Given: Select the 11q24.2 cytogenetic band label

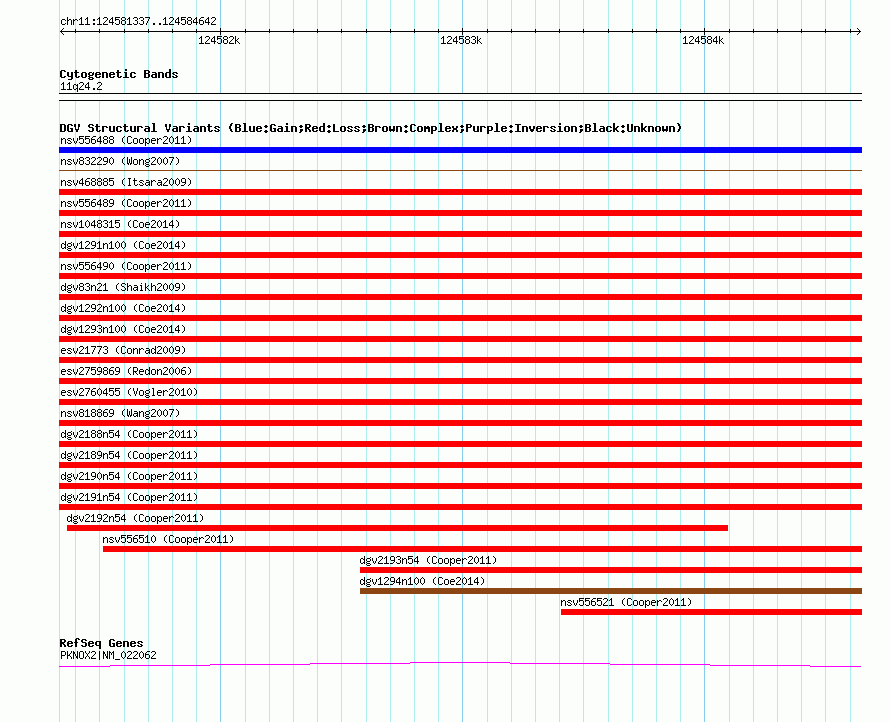Looking at the screenshot, I should [x=81, y=86].
